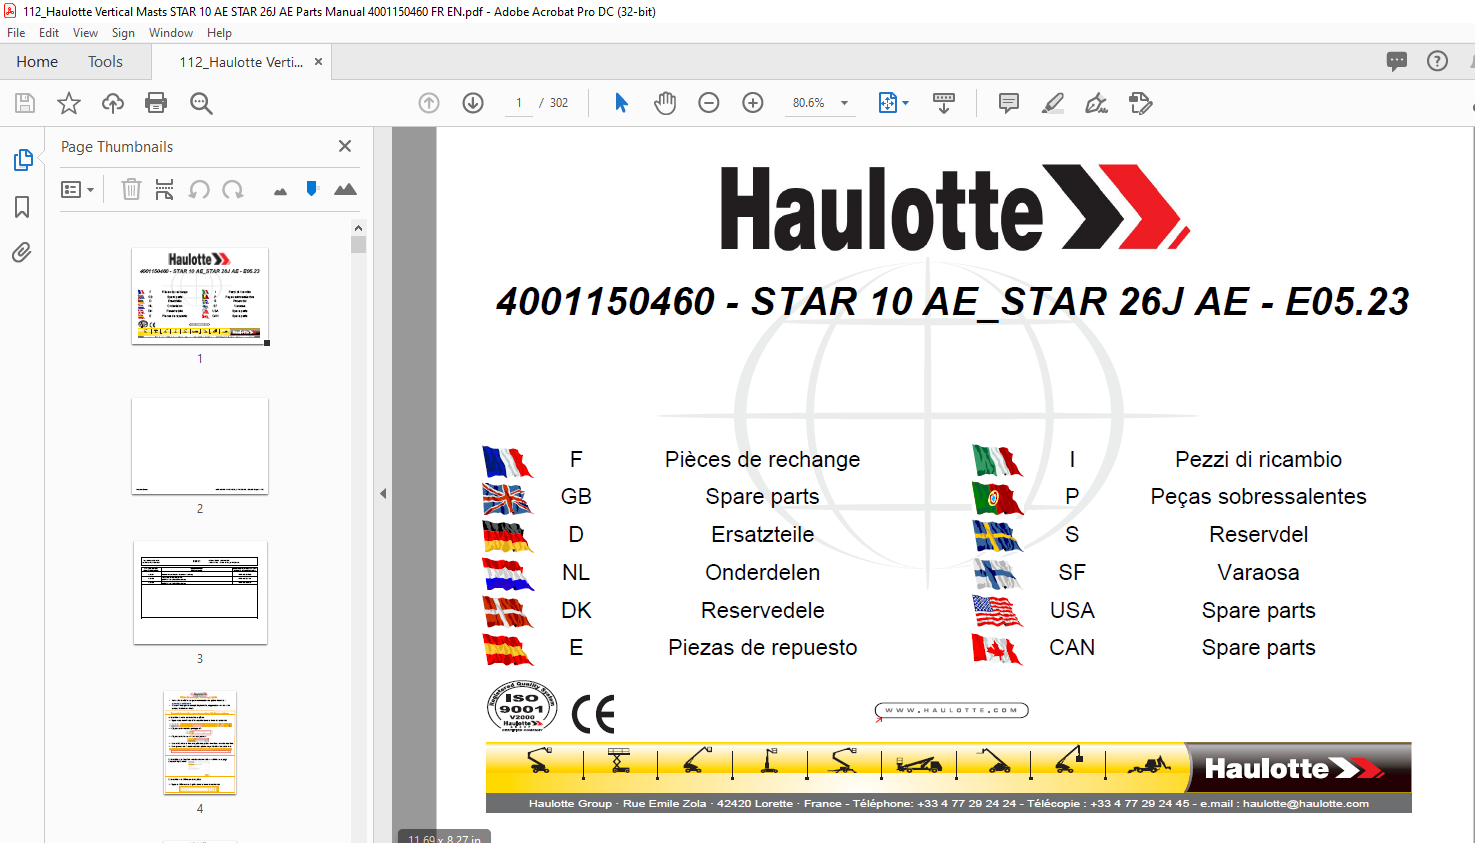
Task: Close the 112_Haulotte document tab
Action: pyautogui.click(x=318, y=61)
